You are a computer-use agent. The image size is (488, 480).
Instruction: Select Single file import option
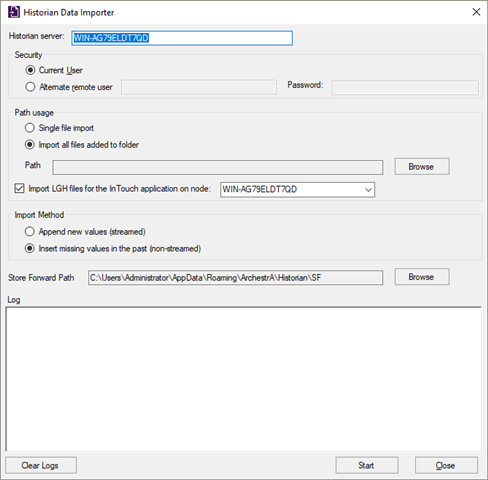[30, 128]
